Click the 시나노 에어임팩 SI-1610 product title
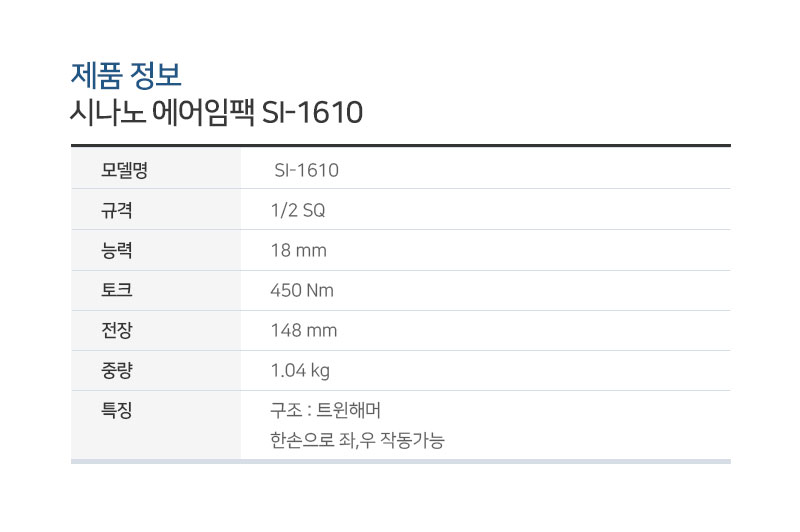 [216, 113]
